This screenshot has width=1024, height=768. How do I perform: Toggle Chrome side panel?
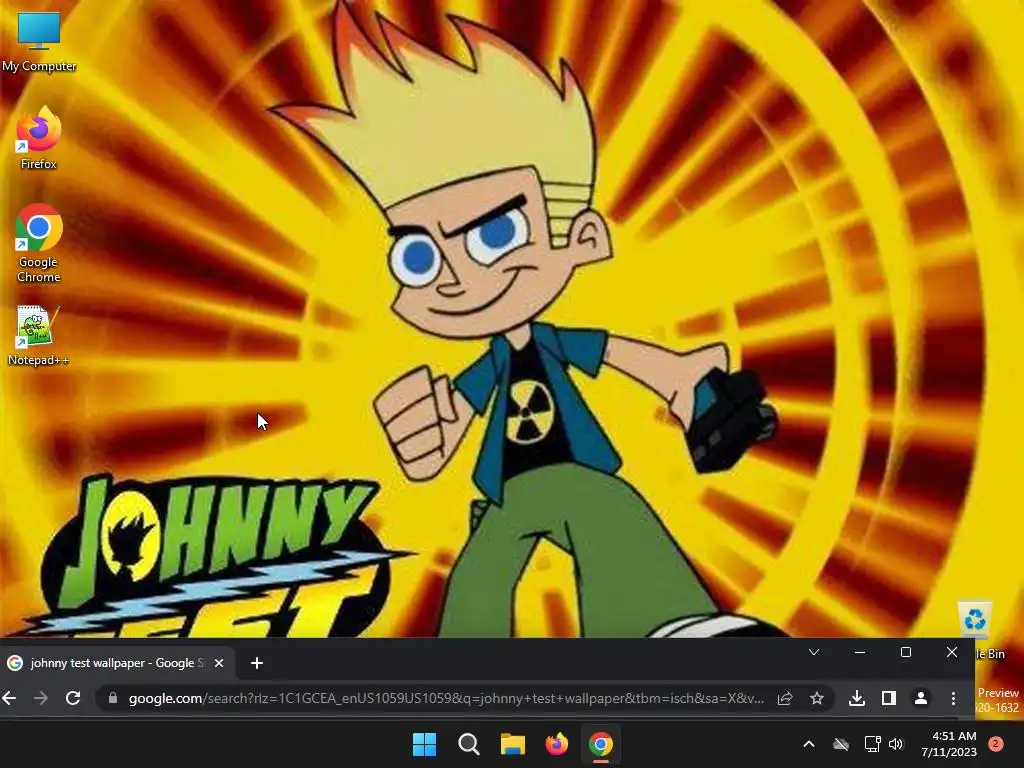click(888, 698)
